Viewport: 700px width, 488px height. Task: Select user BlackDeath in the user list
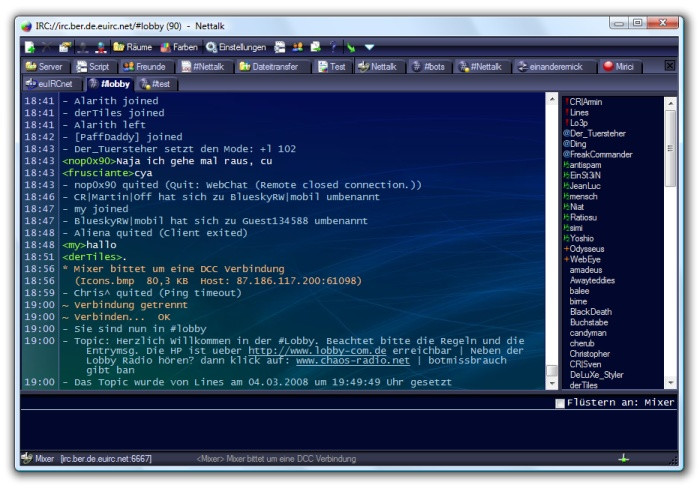click(591, 312)
